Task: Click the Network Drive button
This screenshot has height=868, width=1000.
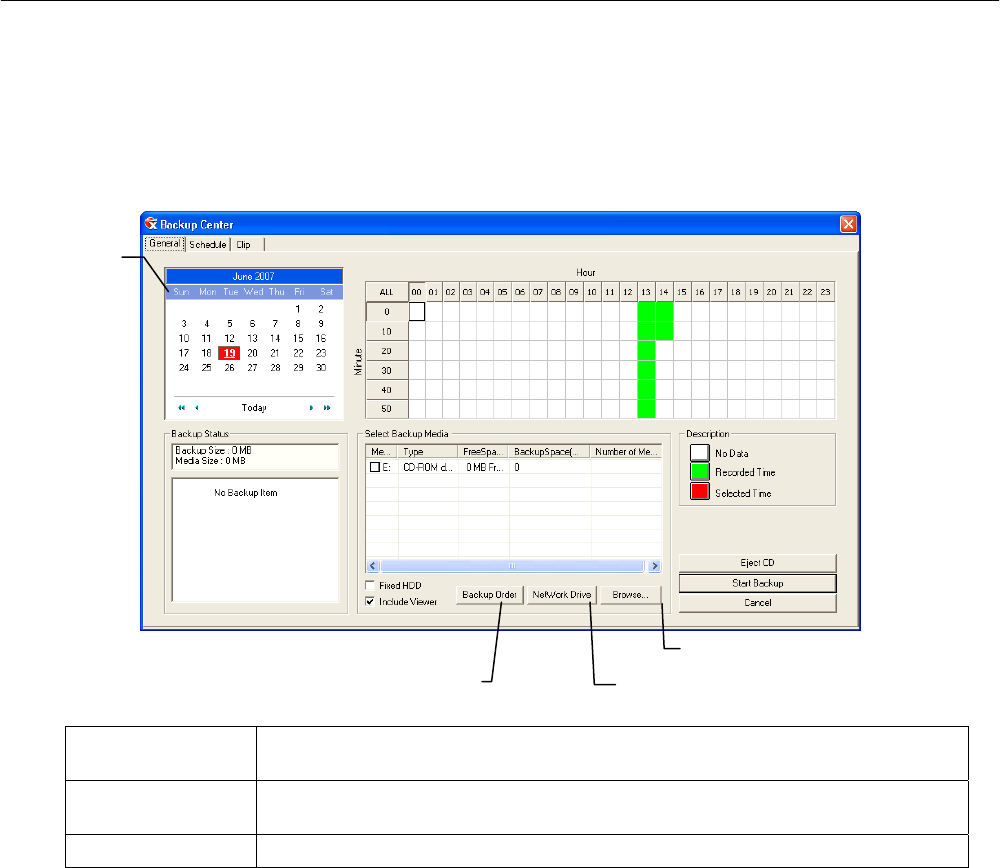Action: click(x=561, y=595)
